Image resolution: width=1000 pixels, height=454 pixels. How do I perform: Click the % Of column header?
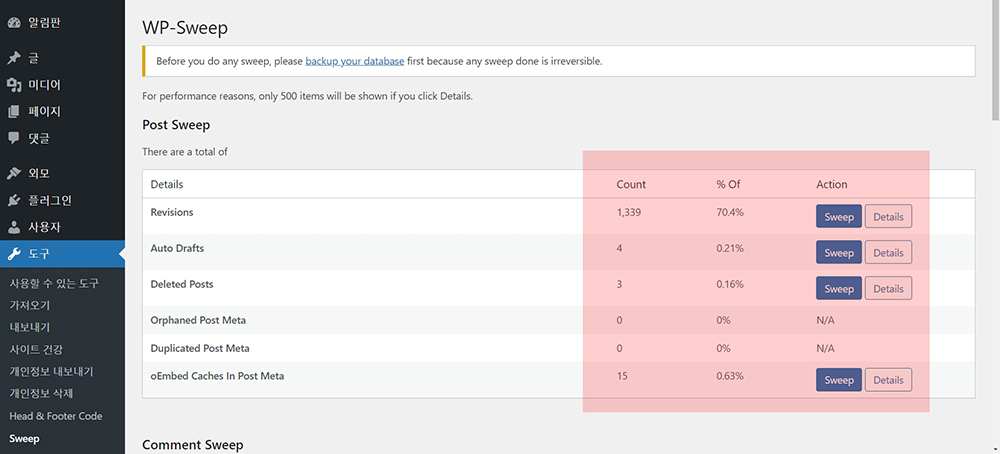click(x=728, y=184)
